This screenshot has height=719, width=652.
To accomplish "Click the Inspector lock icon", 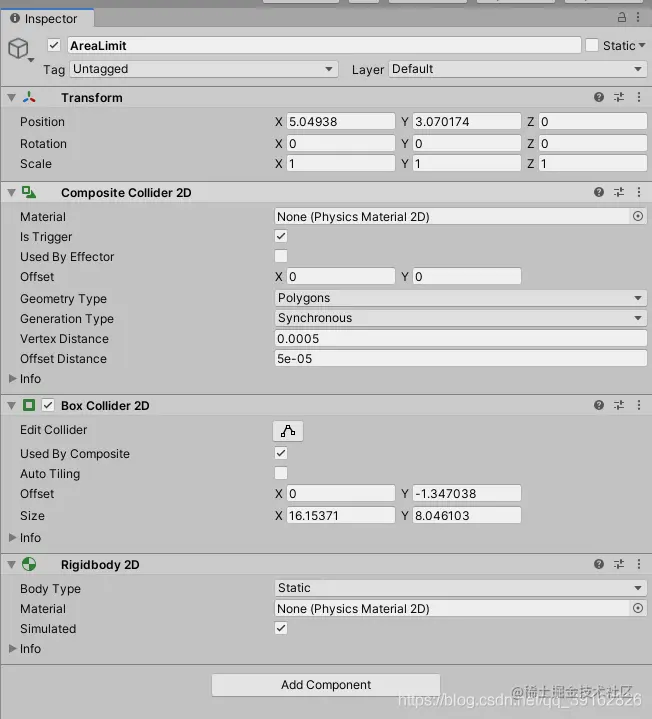I will (622, 17).
